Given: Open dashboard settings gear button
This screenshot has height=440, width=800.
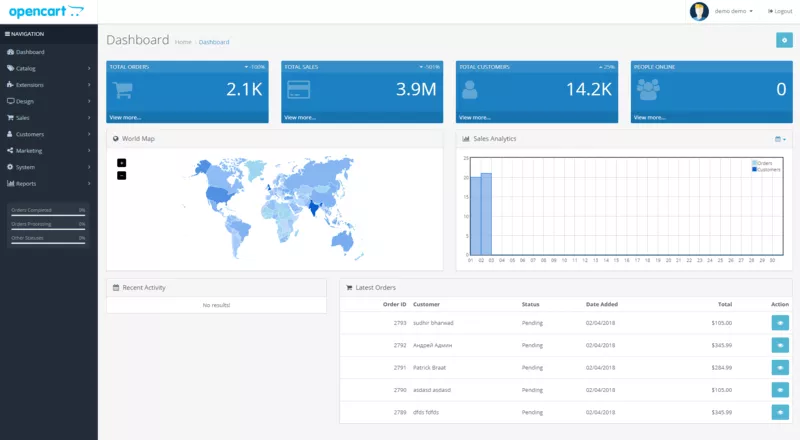Looking at the screenshot, I should click(784, 40).
